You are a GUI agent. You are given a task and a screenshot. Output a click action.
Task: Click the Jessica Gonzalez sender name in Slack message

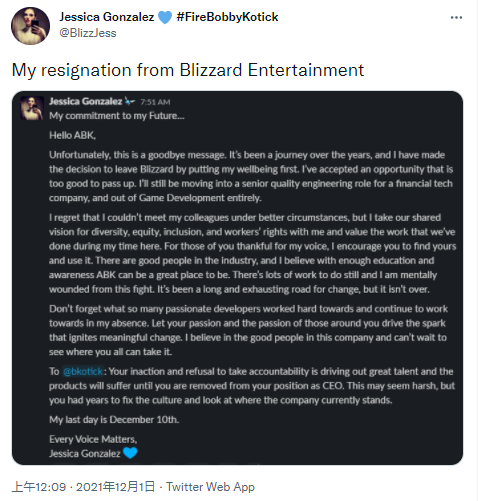tap(86, 101)
